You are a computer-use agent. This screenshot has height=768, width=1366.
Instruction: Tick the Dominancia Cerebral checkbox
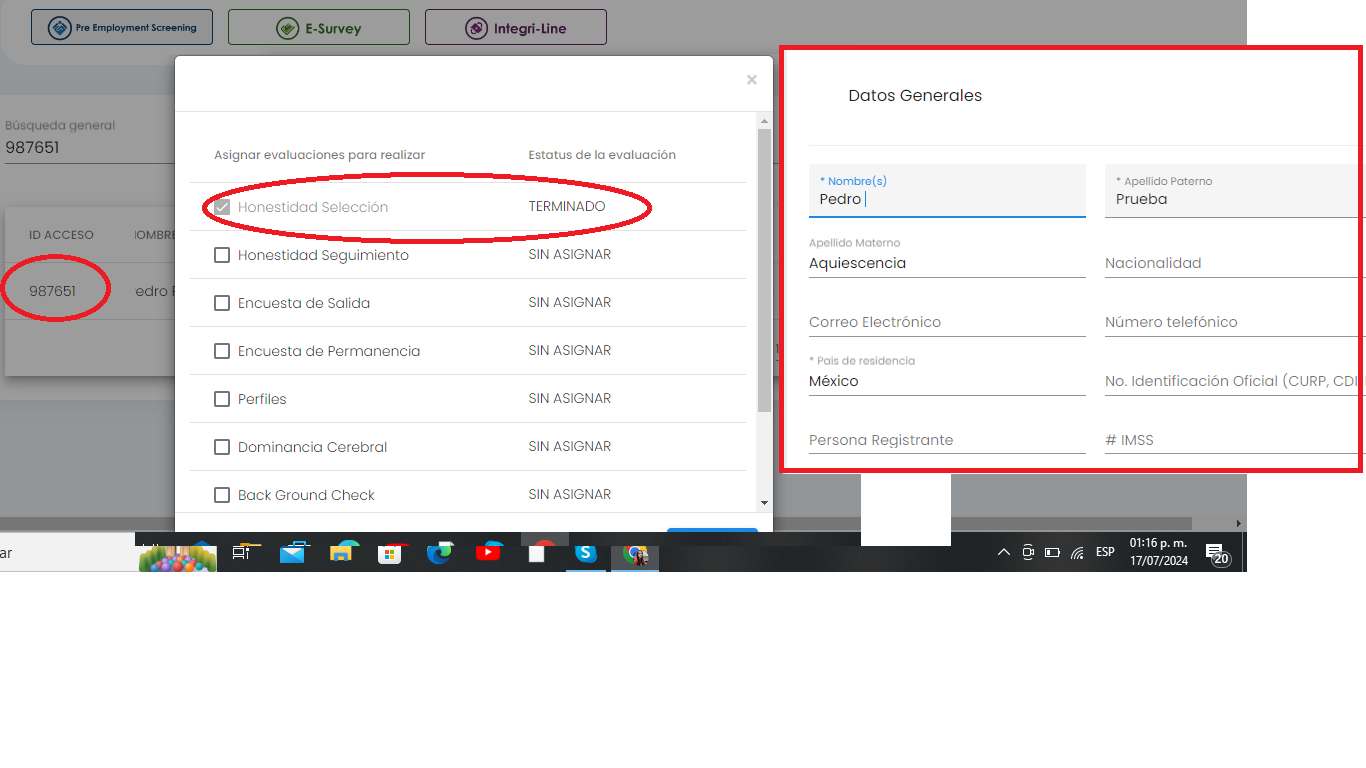click(x=222, y=447)
